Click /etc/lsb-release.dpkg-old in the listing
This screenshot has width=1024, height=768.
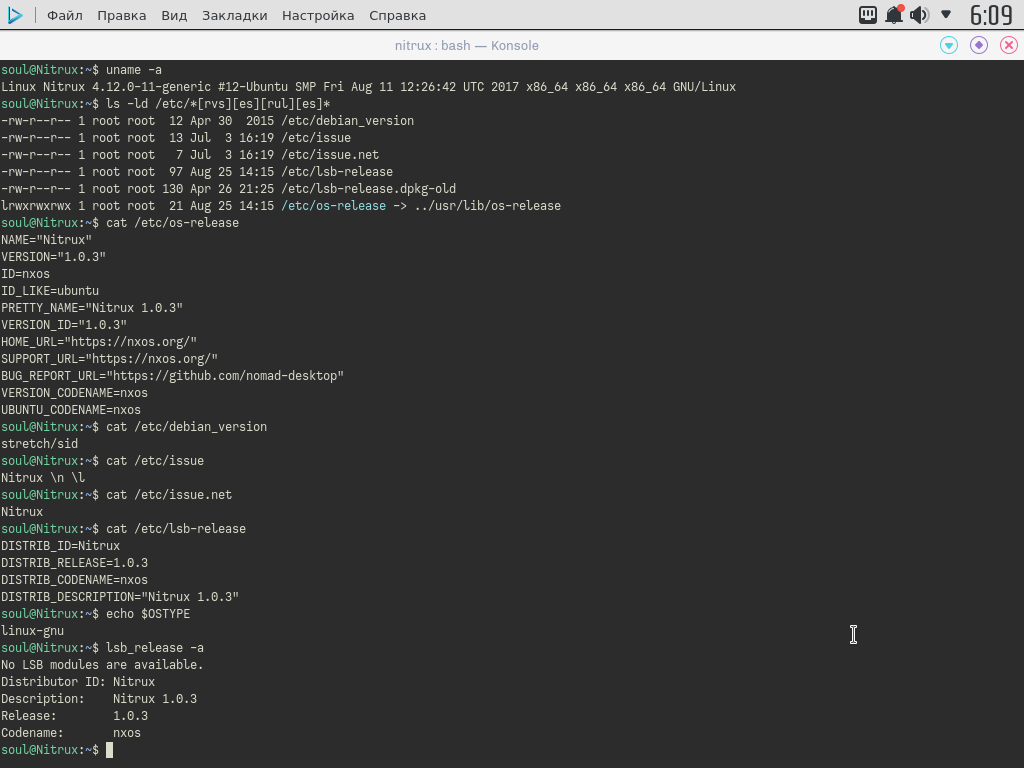(x=368, y=189)
